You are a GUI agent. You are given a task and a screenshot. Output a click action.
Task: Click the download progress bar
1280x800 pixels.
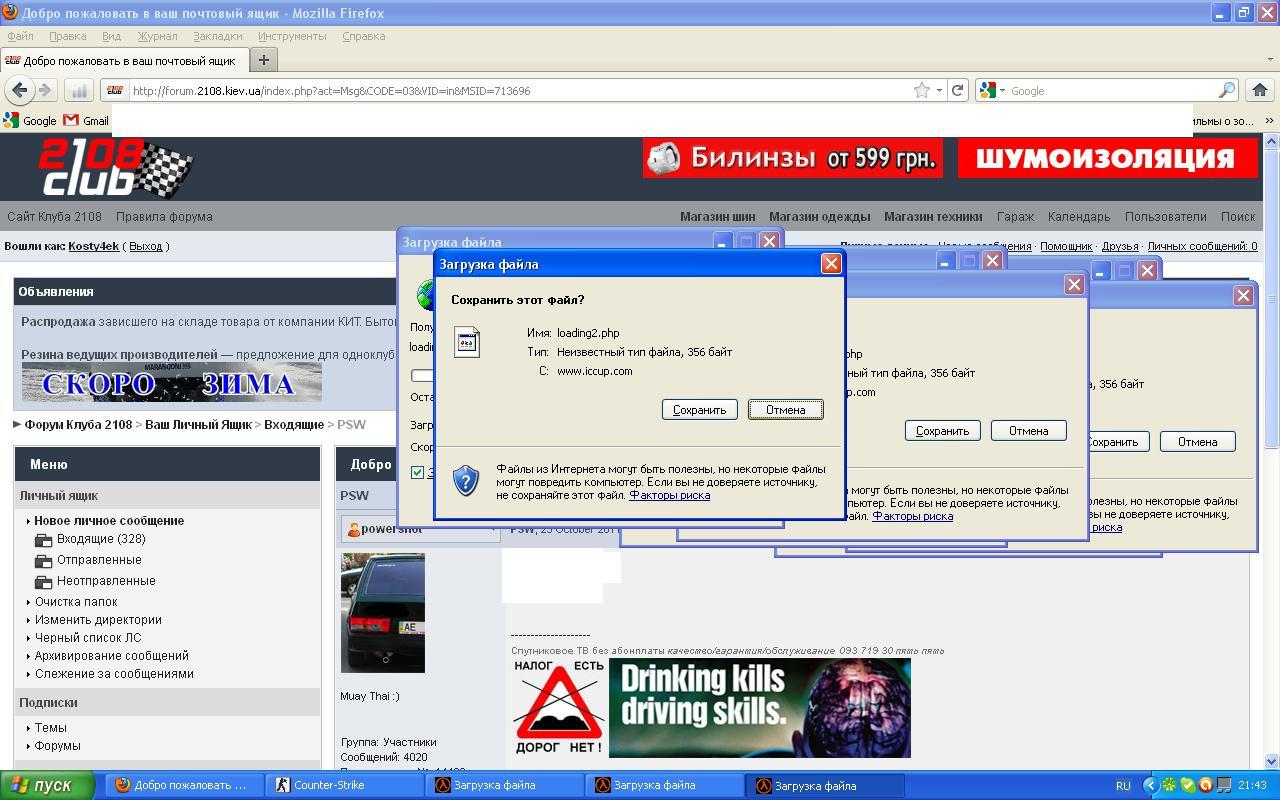pos(423,376)
